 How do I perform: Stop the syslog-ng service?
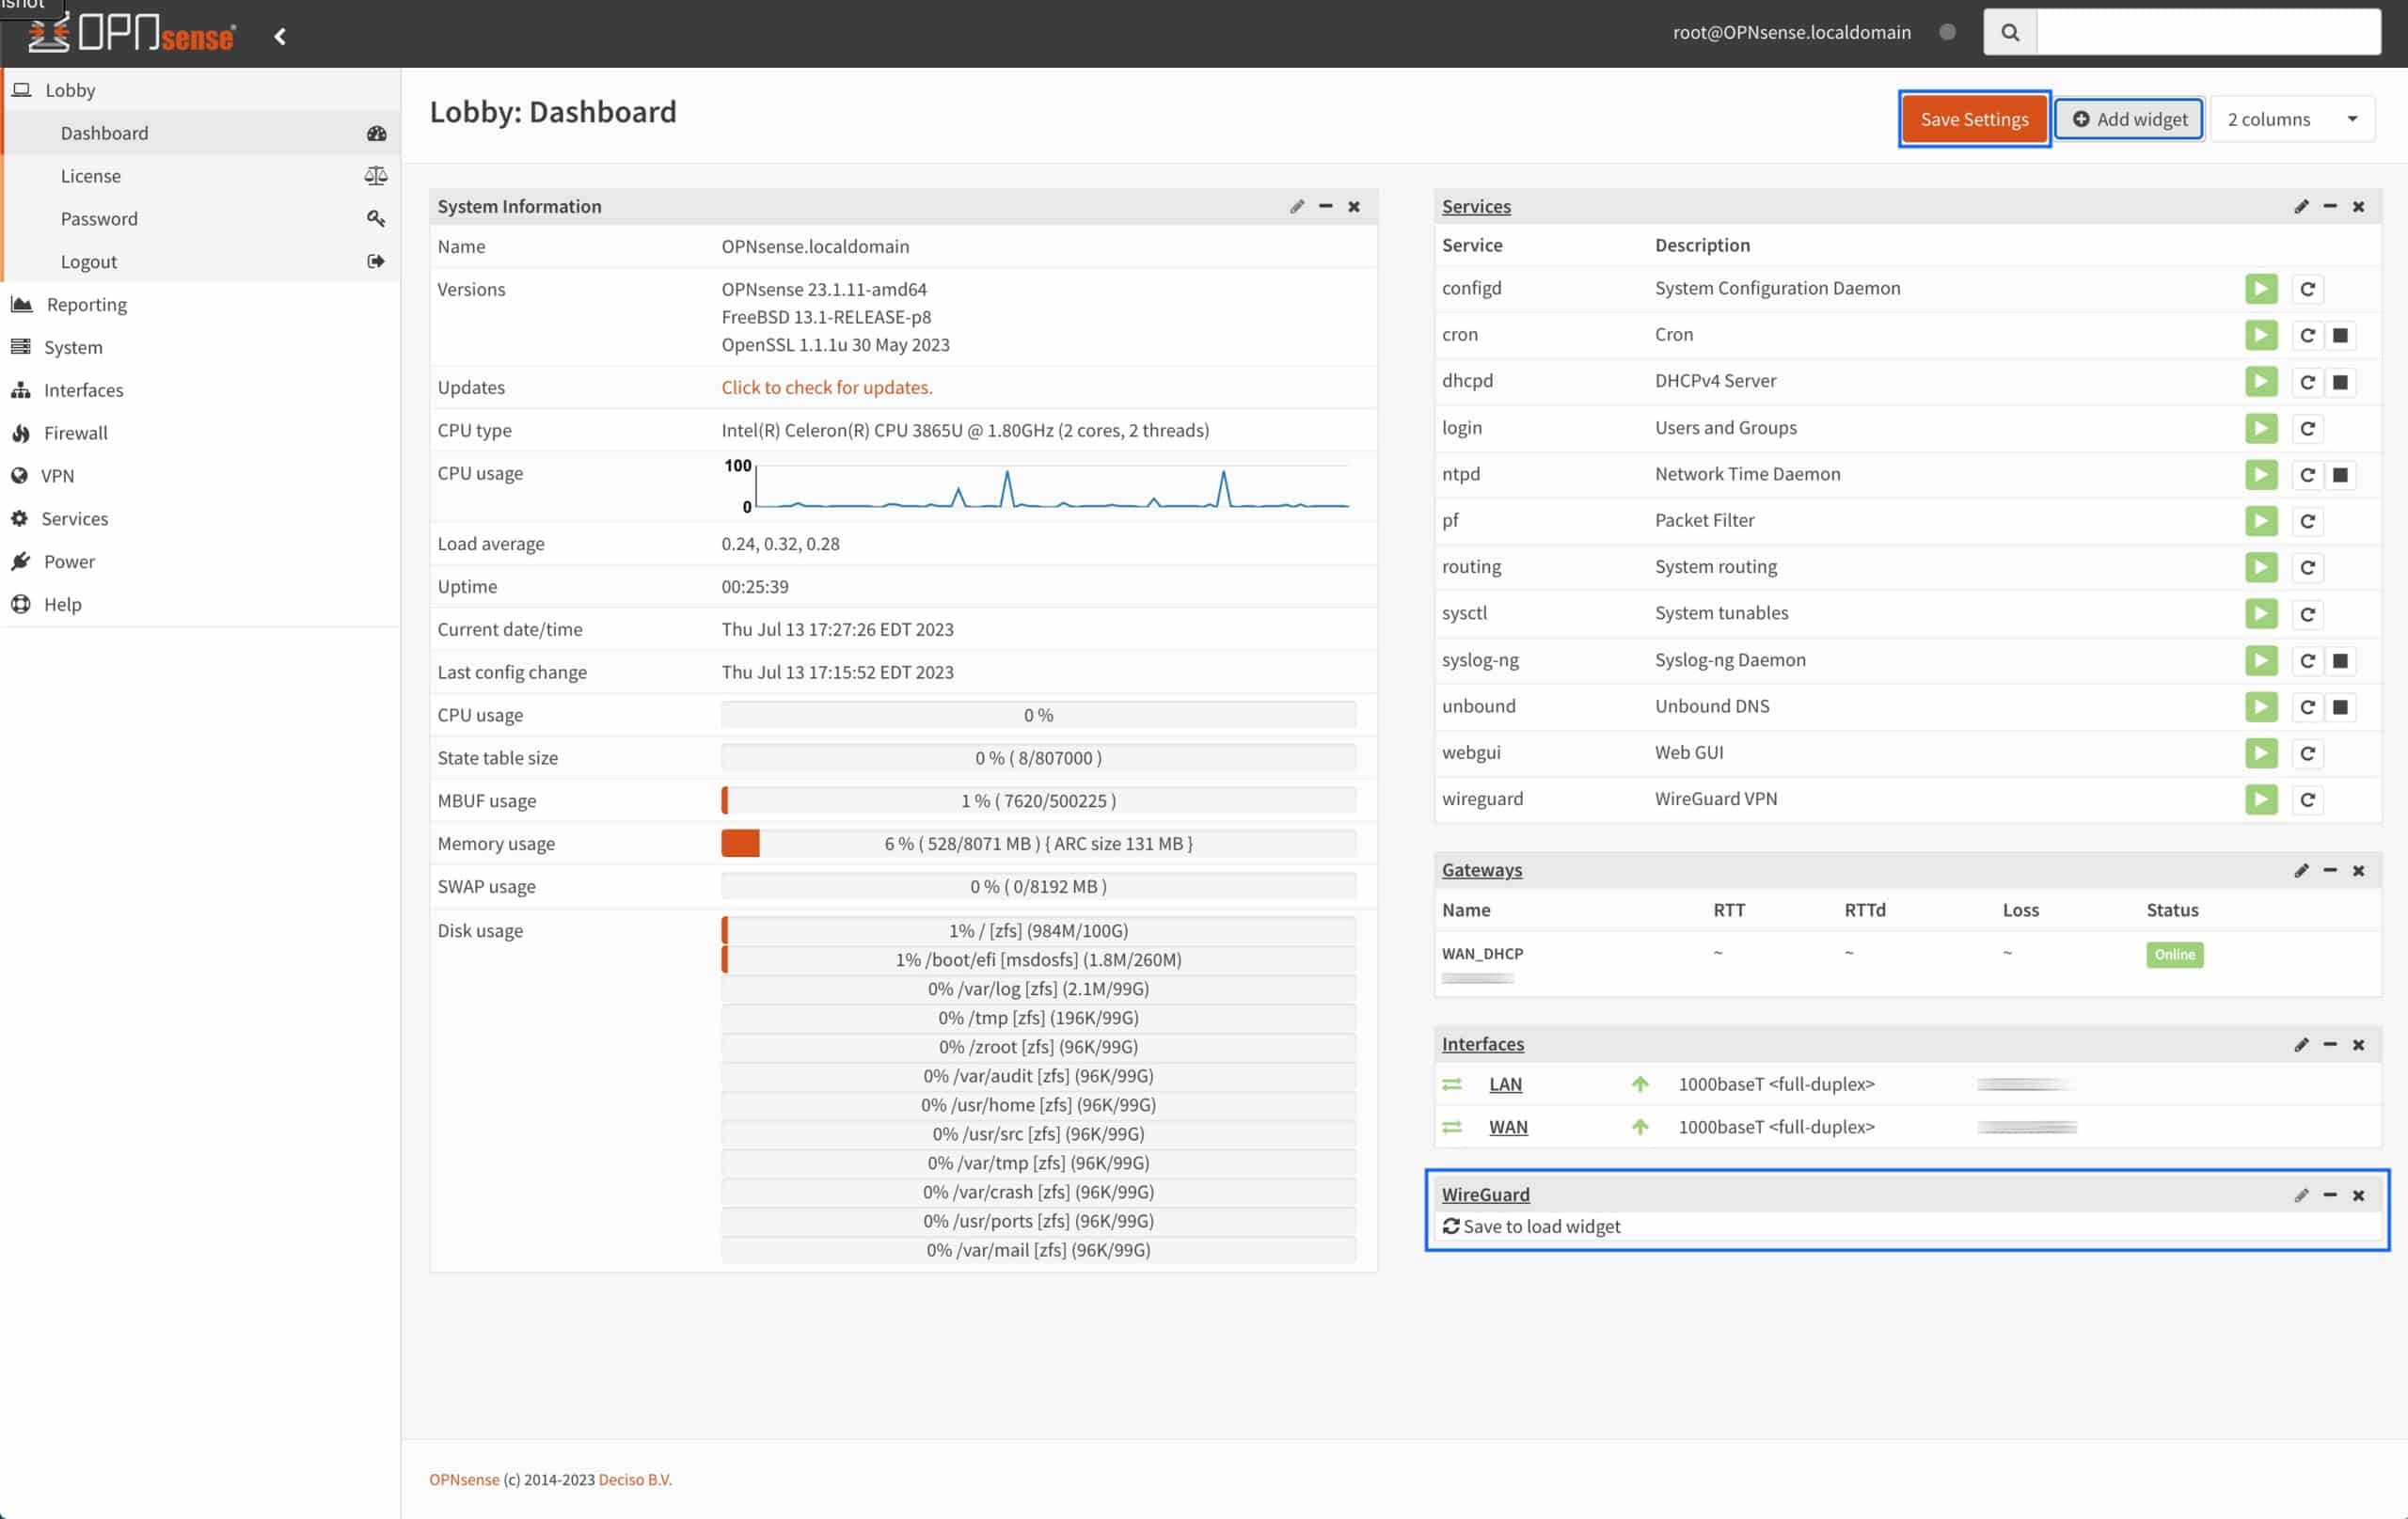pyautogui.click(x=2340, y=660)
